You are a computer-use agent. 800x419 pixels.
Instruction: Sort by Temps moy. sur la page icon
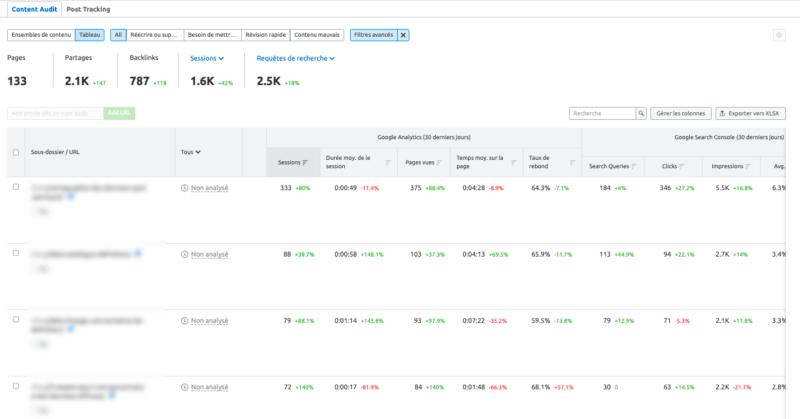(x=514, y=163)
